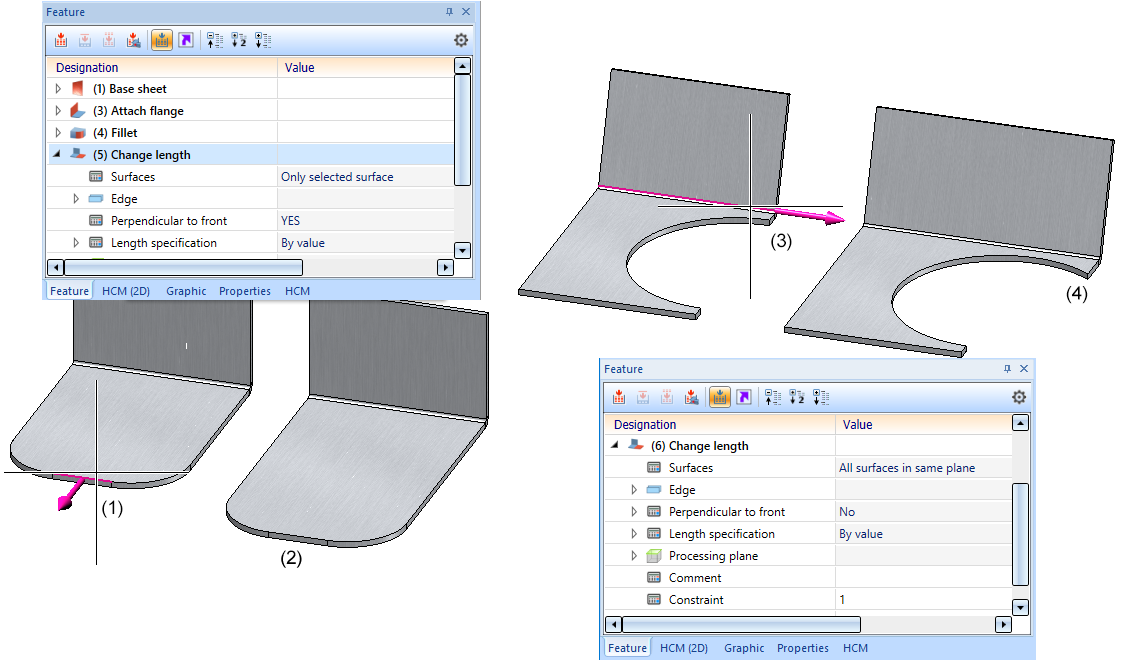Click the third faded dotted feature icon in the Base sheet panel toolbar
Screen dimensions: 1122x662
pos(109,40)
